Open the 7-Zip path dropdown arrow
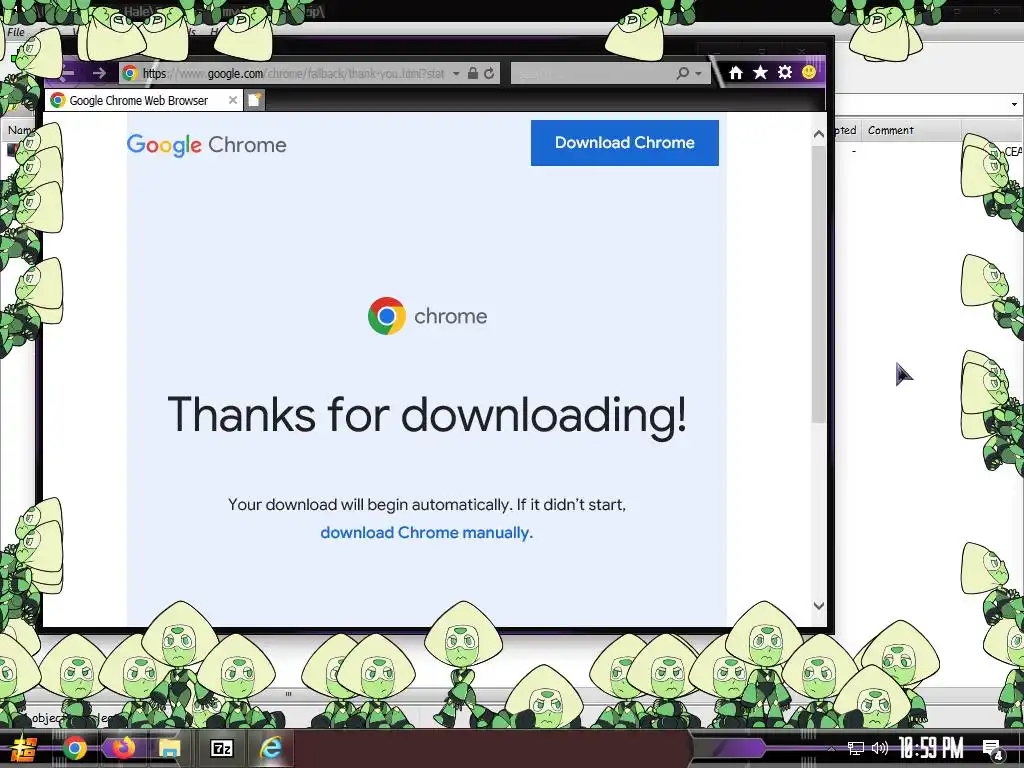The height and width of the screenshot is (768, 1024). point(1014,104)
